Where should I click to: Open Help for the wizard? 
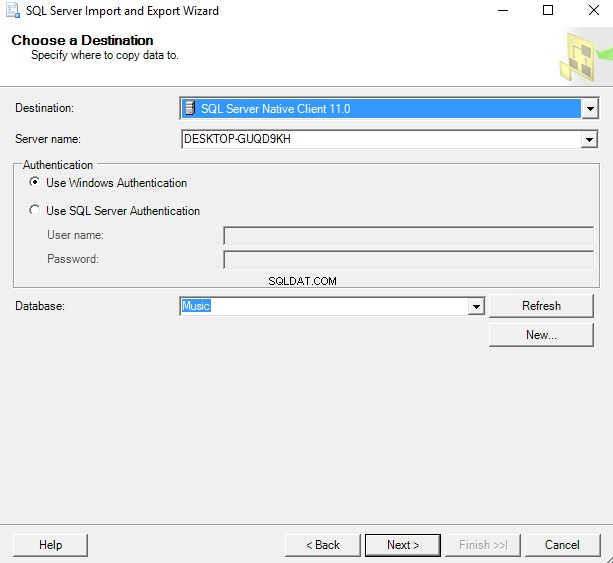[x=50, y=545]
